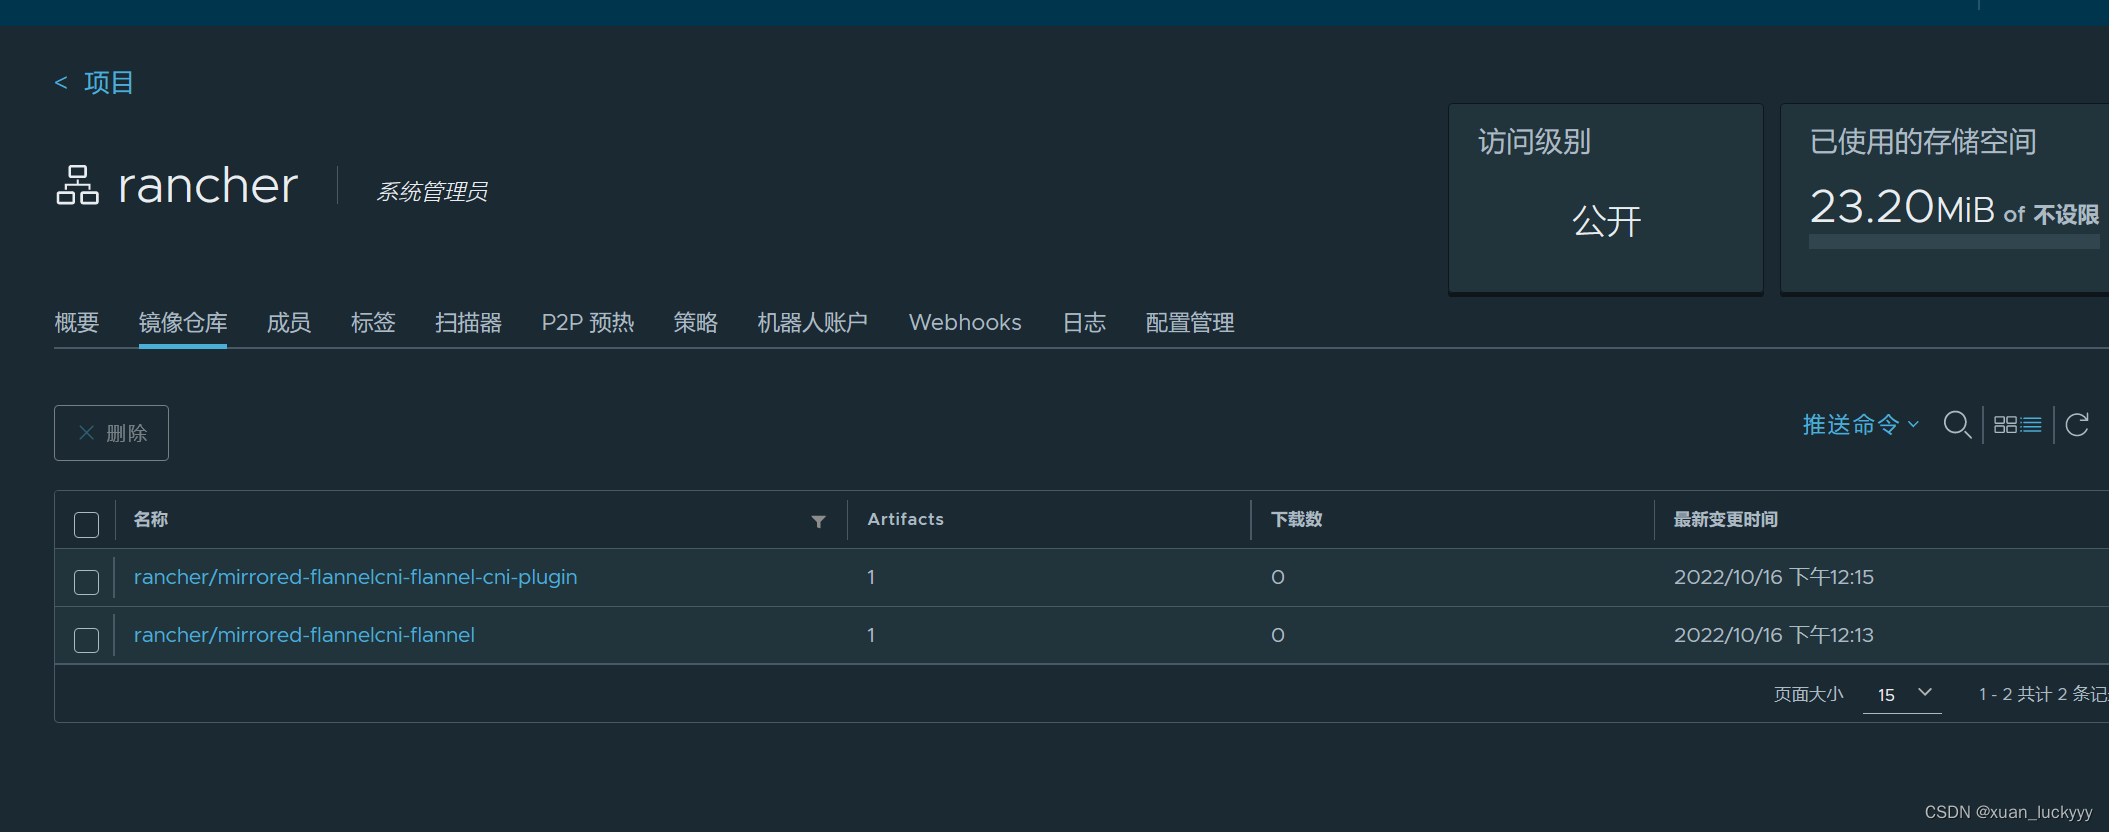Viewport: 2109px width, 832px height.
Task: Refresh the repository list
Action: click(x=2077, y=425)
